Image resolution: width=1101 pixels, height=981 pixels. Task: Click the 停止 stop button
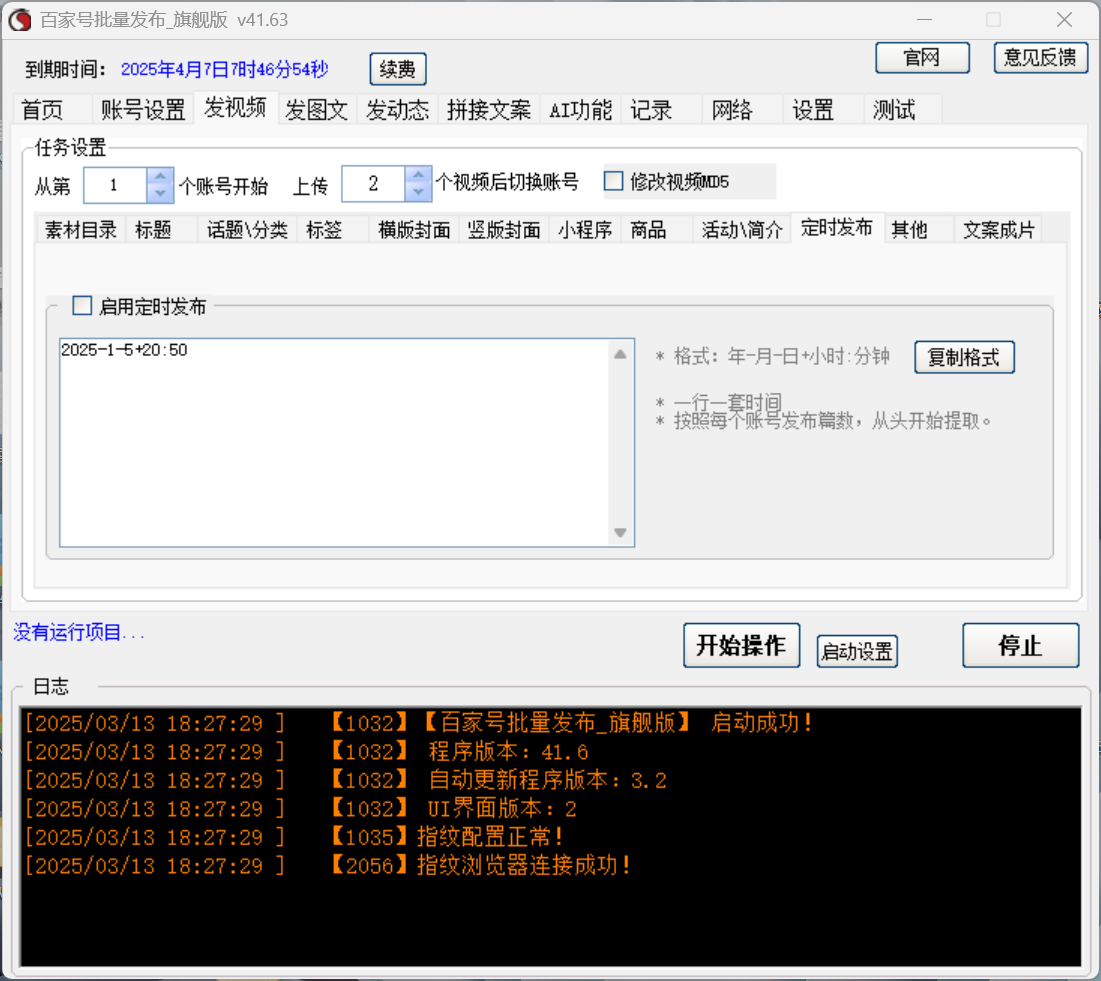[x=1020, y=645]
